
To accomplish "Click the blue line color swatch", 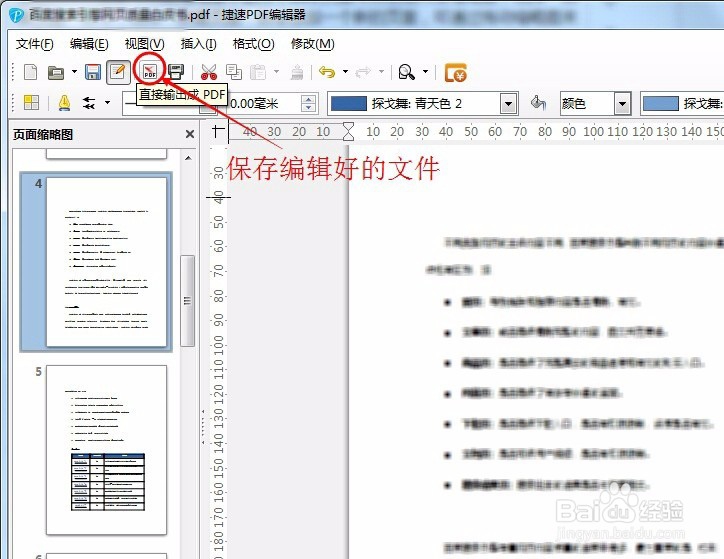I will tap(349, 103).
